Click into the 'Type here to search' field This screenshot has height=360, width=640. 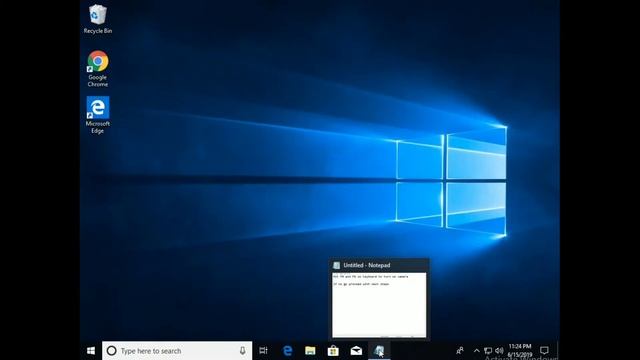point(177,351)
